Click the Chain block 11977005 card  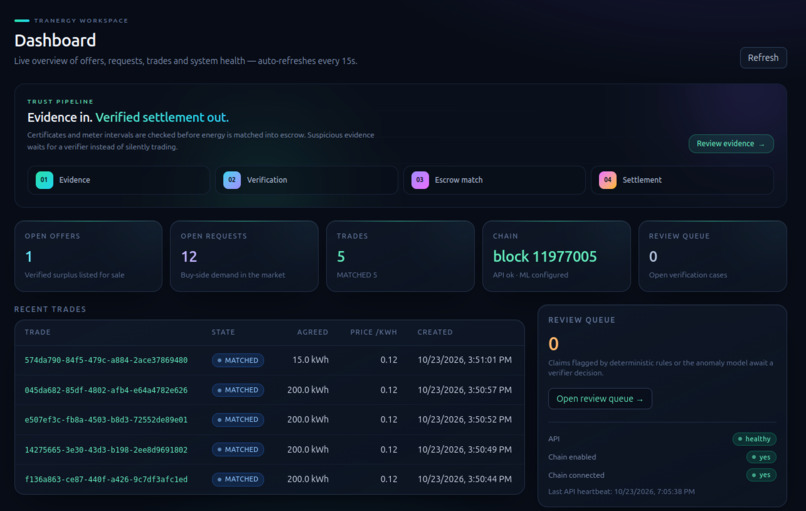coord(556,256)
